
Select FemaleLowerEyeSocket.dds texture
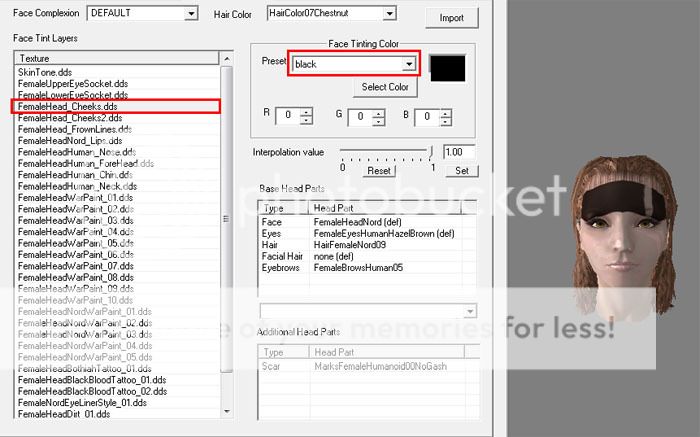pyautogui.click(x=73, y=95)
